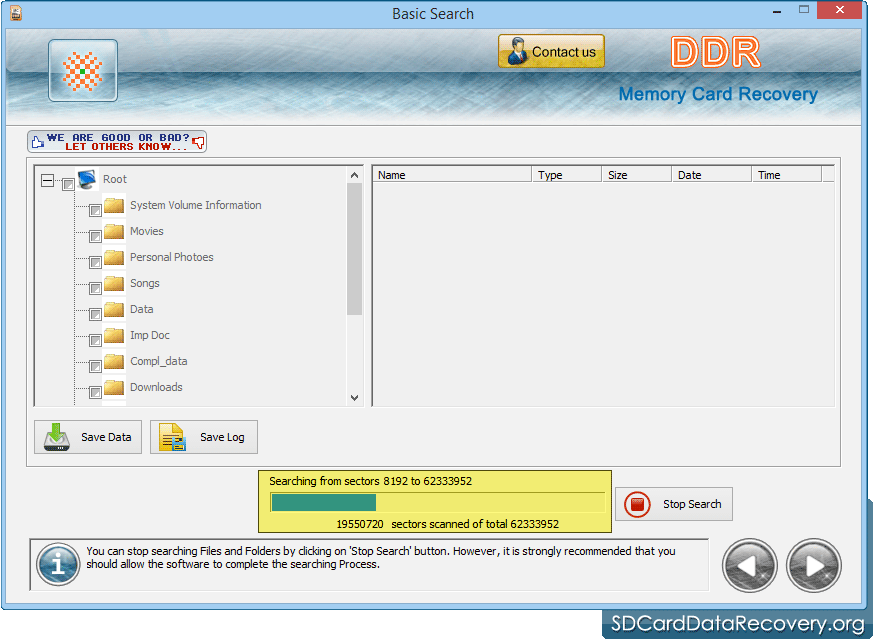The image size is (873, 639).
Task: Sort by the Name column header
Action: (452, 175)
